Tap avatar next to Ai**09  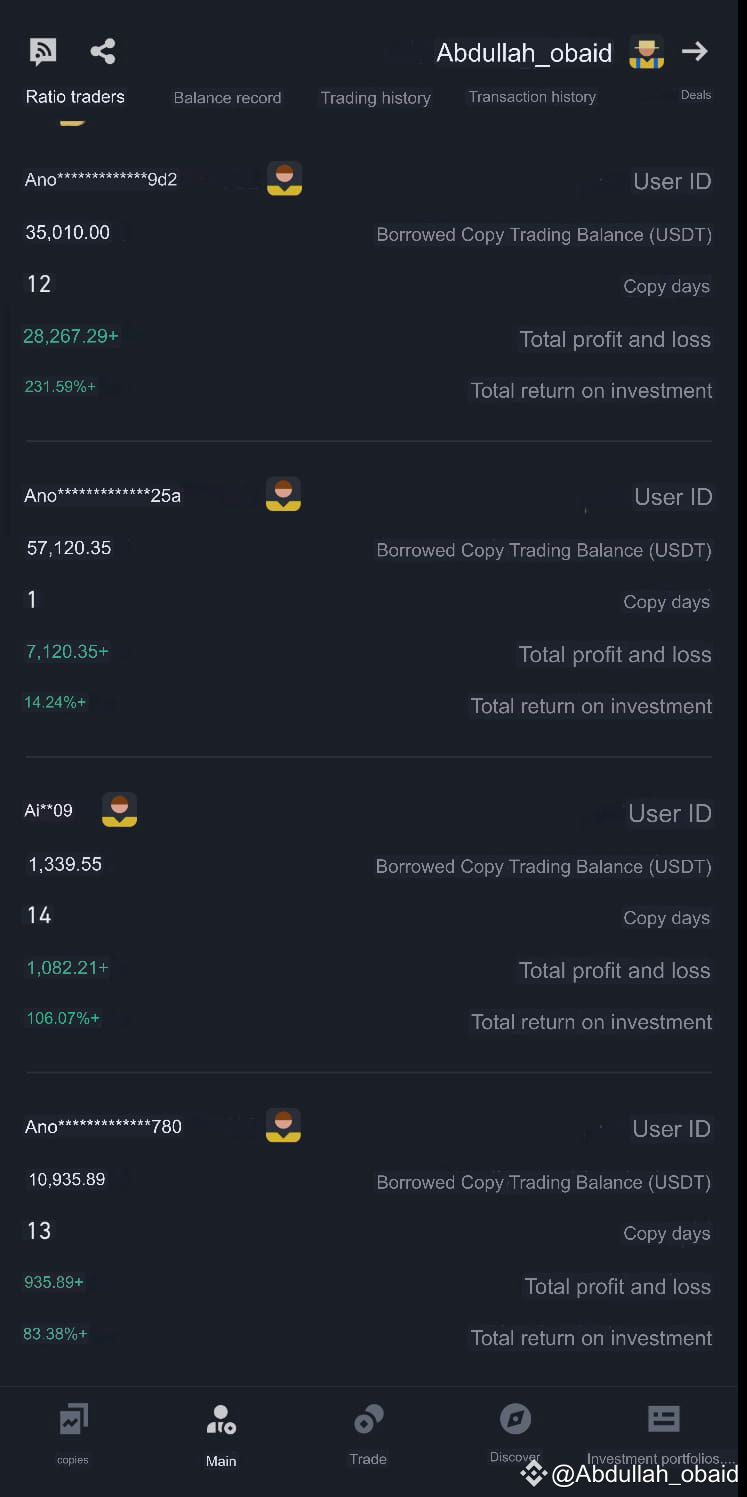(120, 810)
